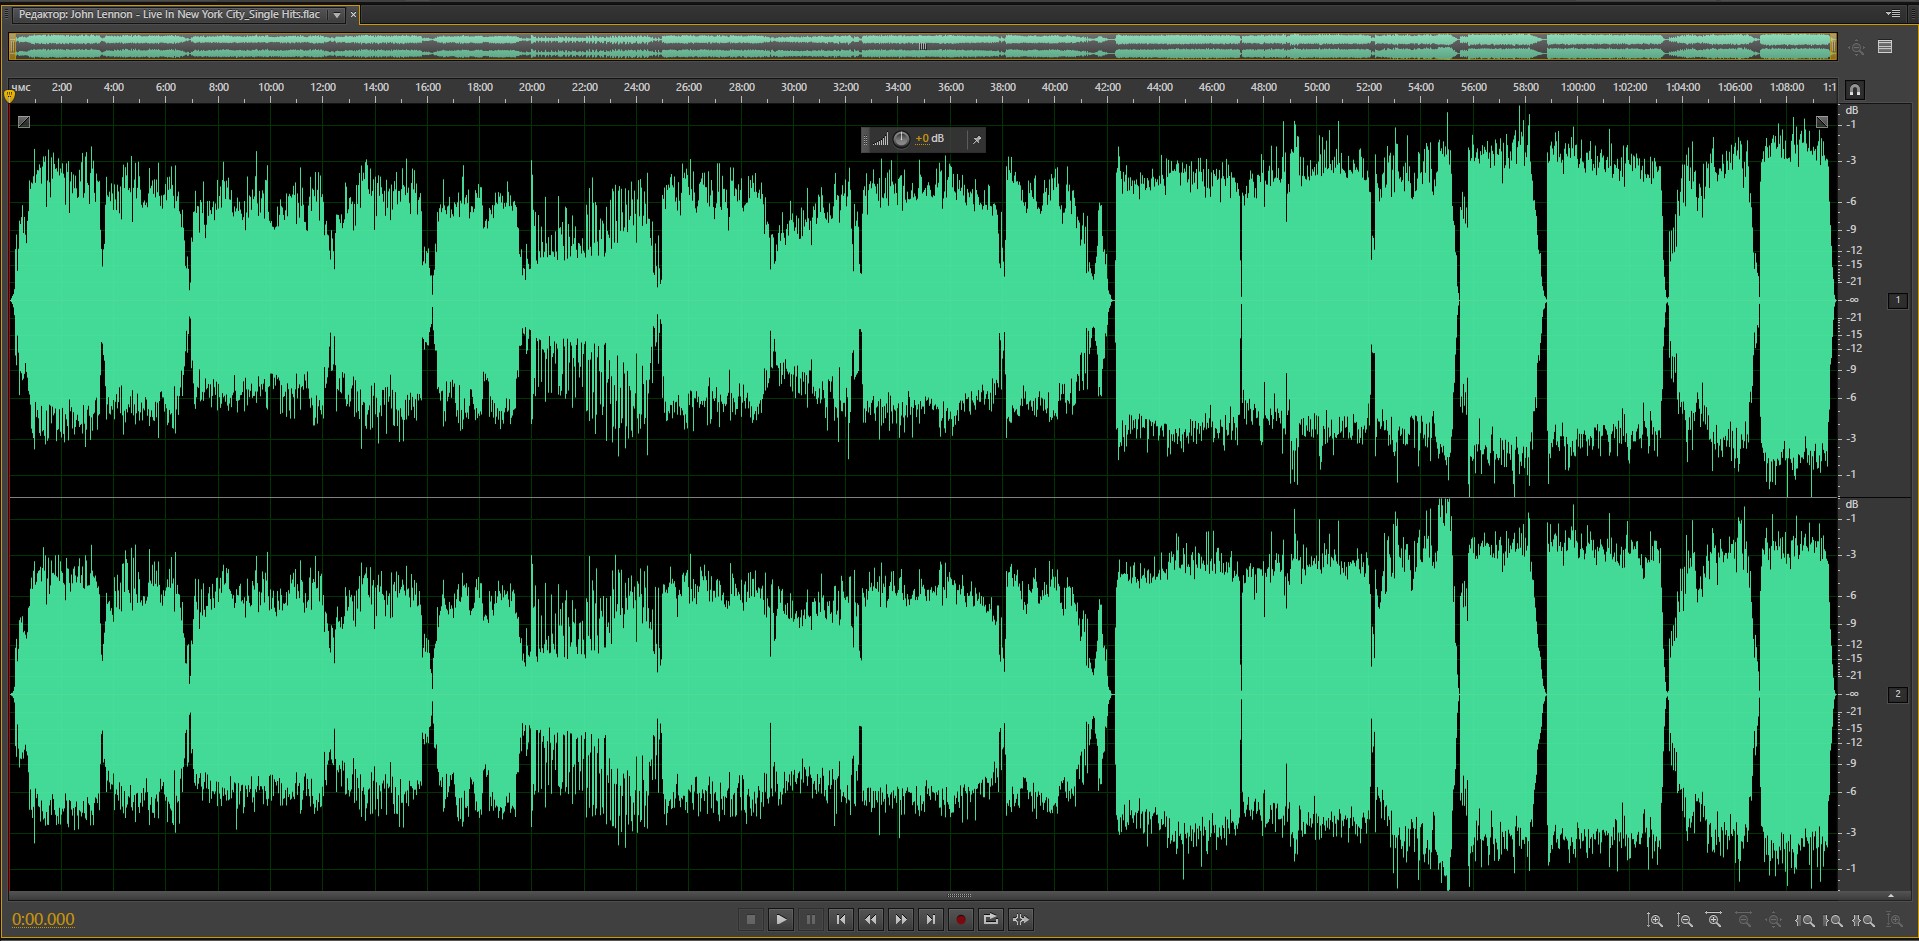Select the John Lennon flac editor tab
The width and height of the screenshot is (1919, 941).
coord(169,15)
